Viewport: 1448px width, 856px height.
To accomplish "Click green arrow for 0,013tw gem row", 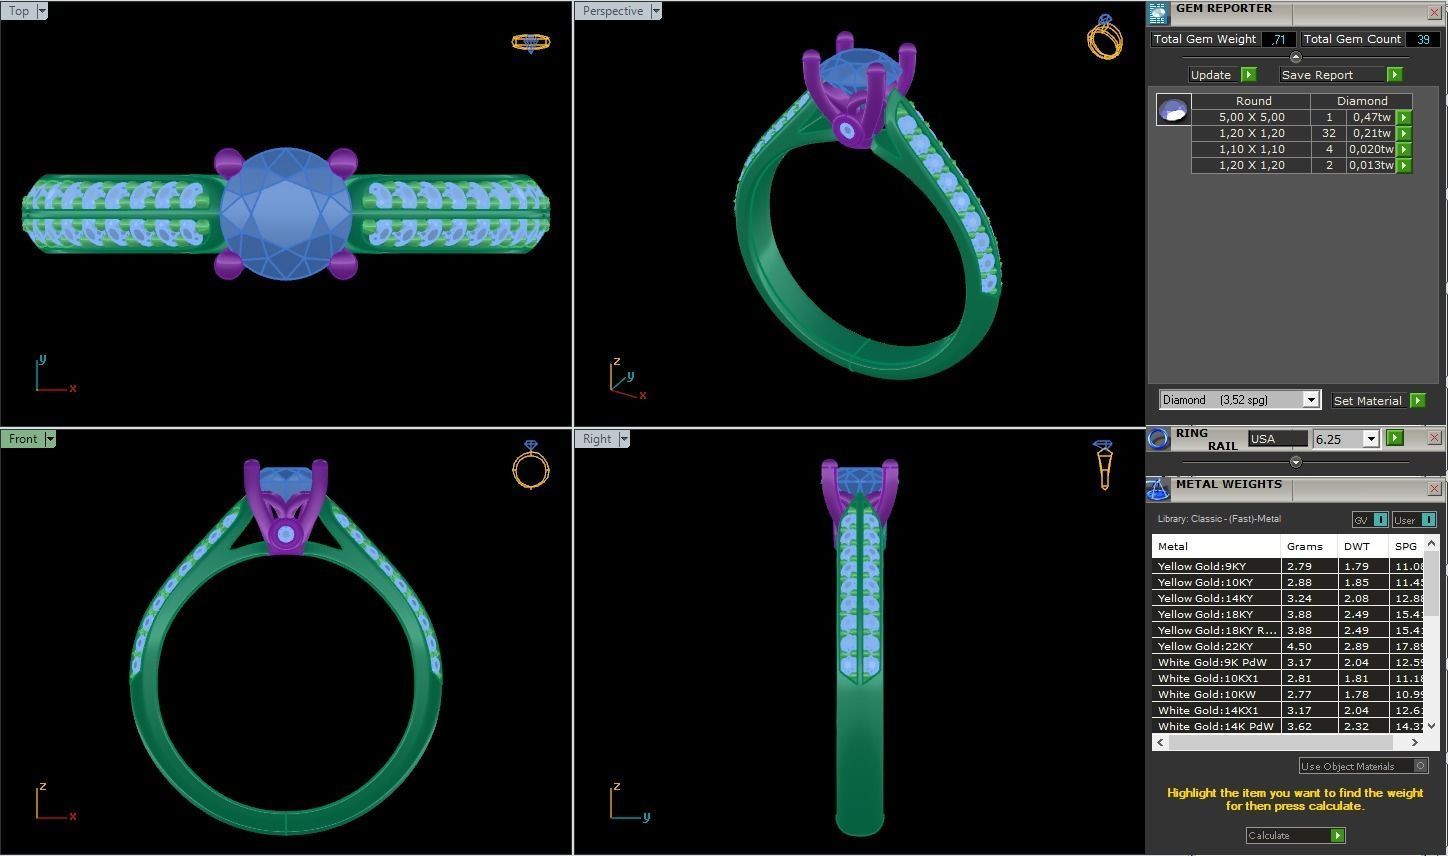I will (1403, 165).
